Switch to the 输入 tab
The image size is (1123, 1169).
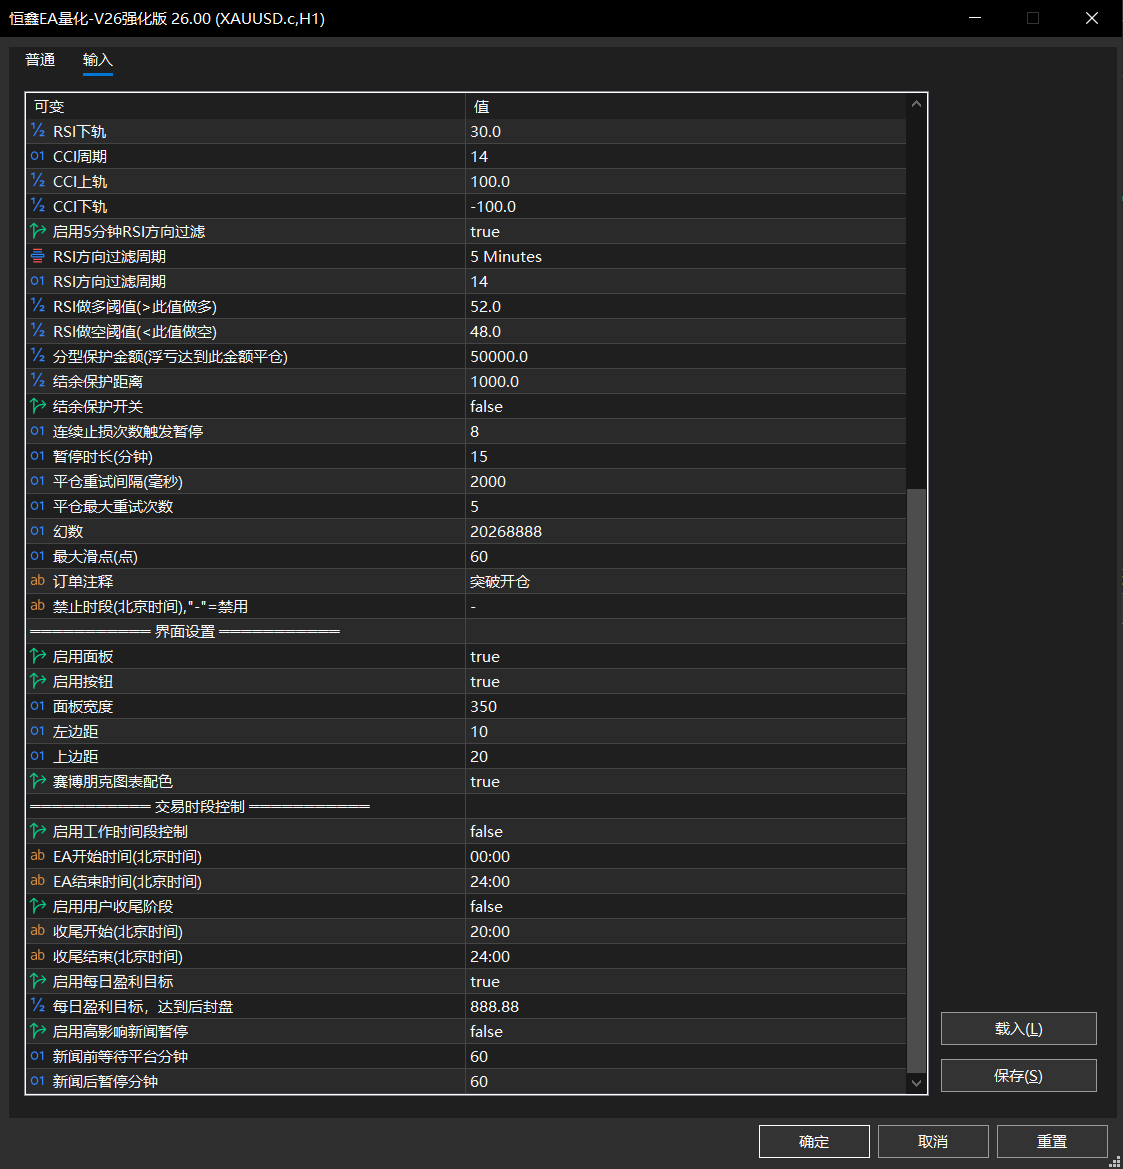(x=98, y=60)
